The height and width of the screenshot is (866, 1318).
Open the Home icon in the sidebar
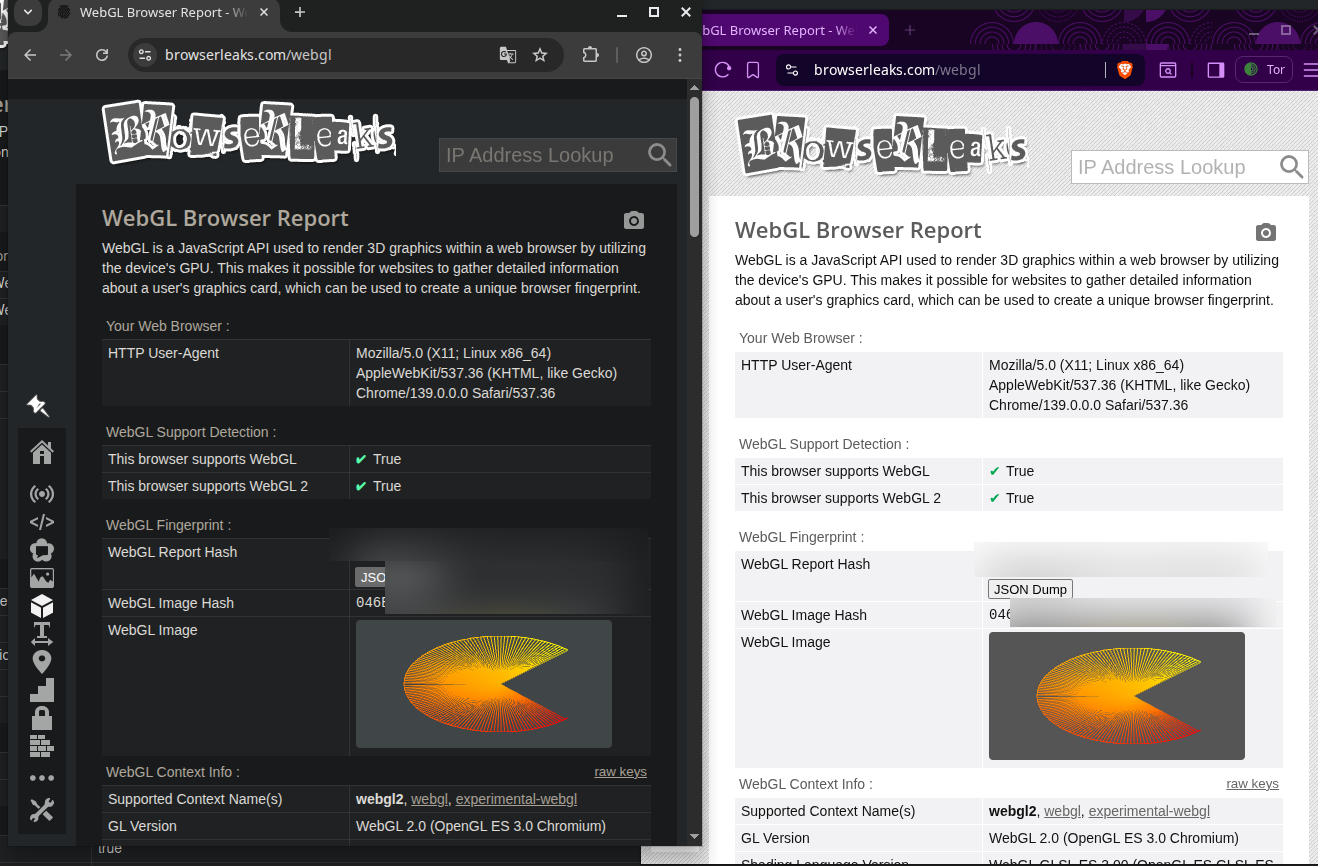click(x=42, y=452)
